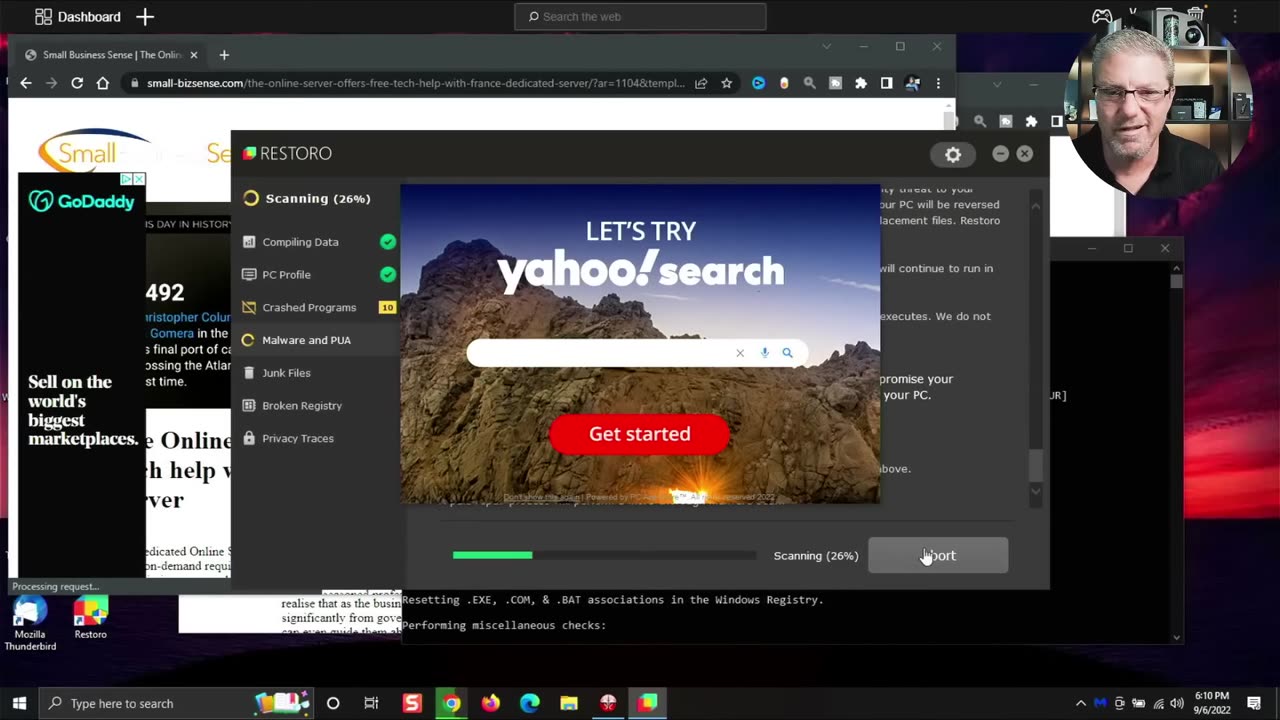Click Restoro scrollbar down arrow
Screen dimensions: 1280x720
coord(1035,491)
